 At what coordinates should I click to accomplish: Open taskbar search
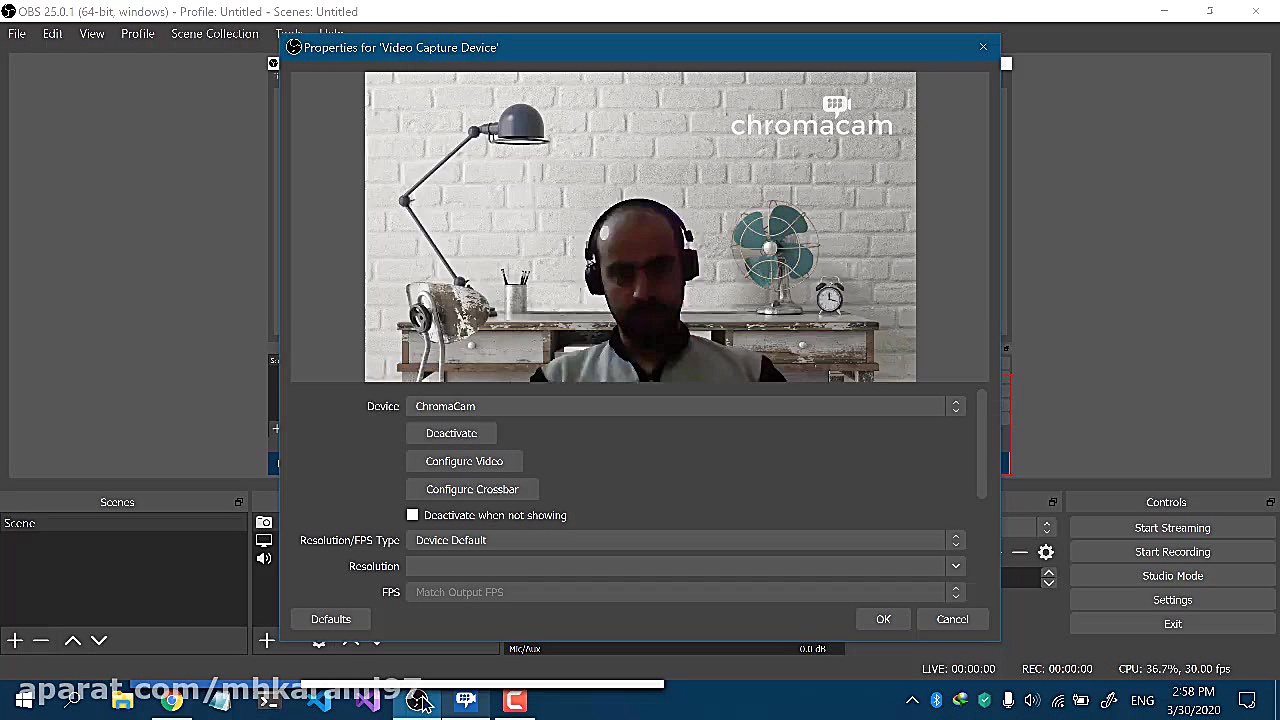(x=72, y=700)
